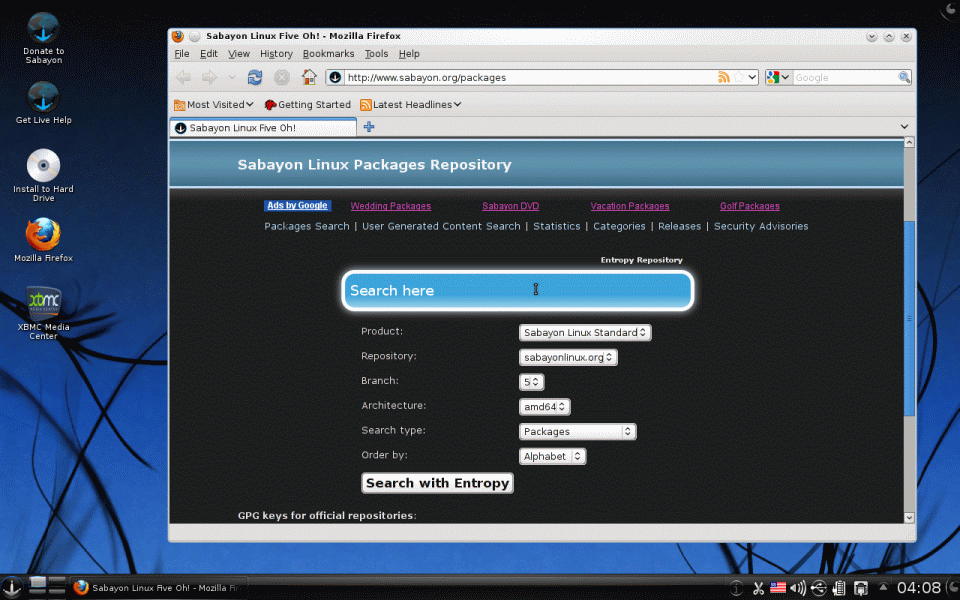This screenshot has height=600, width=960.
Task: Open Repository dropdown sabayonlinux.org
Action: pyautogui.click(x=568, y=357)
